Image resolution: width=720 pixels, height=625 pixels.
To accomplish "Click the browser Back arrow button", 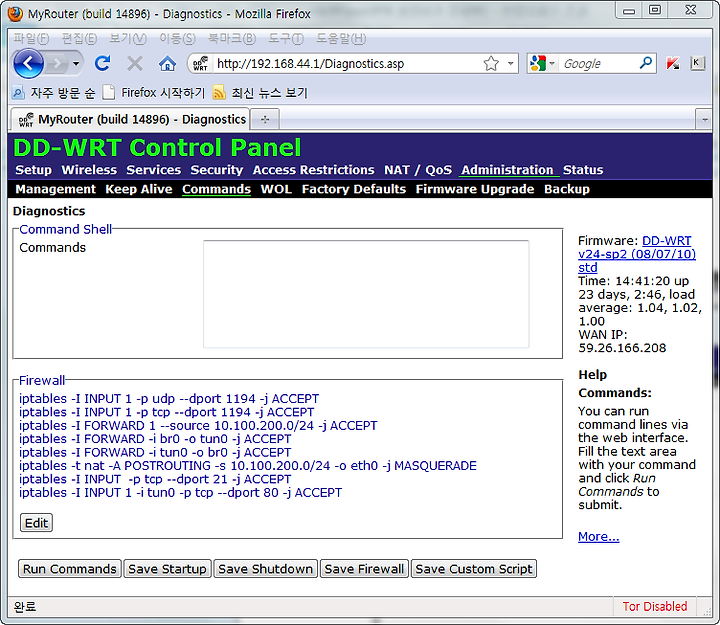I will (28, 63).
